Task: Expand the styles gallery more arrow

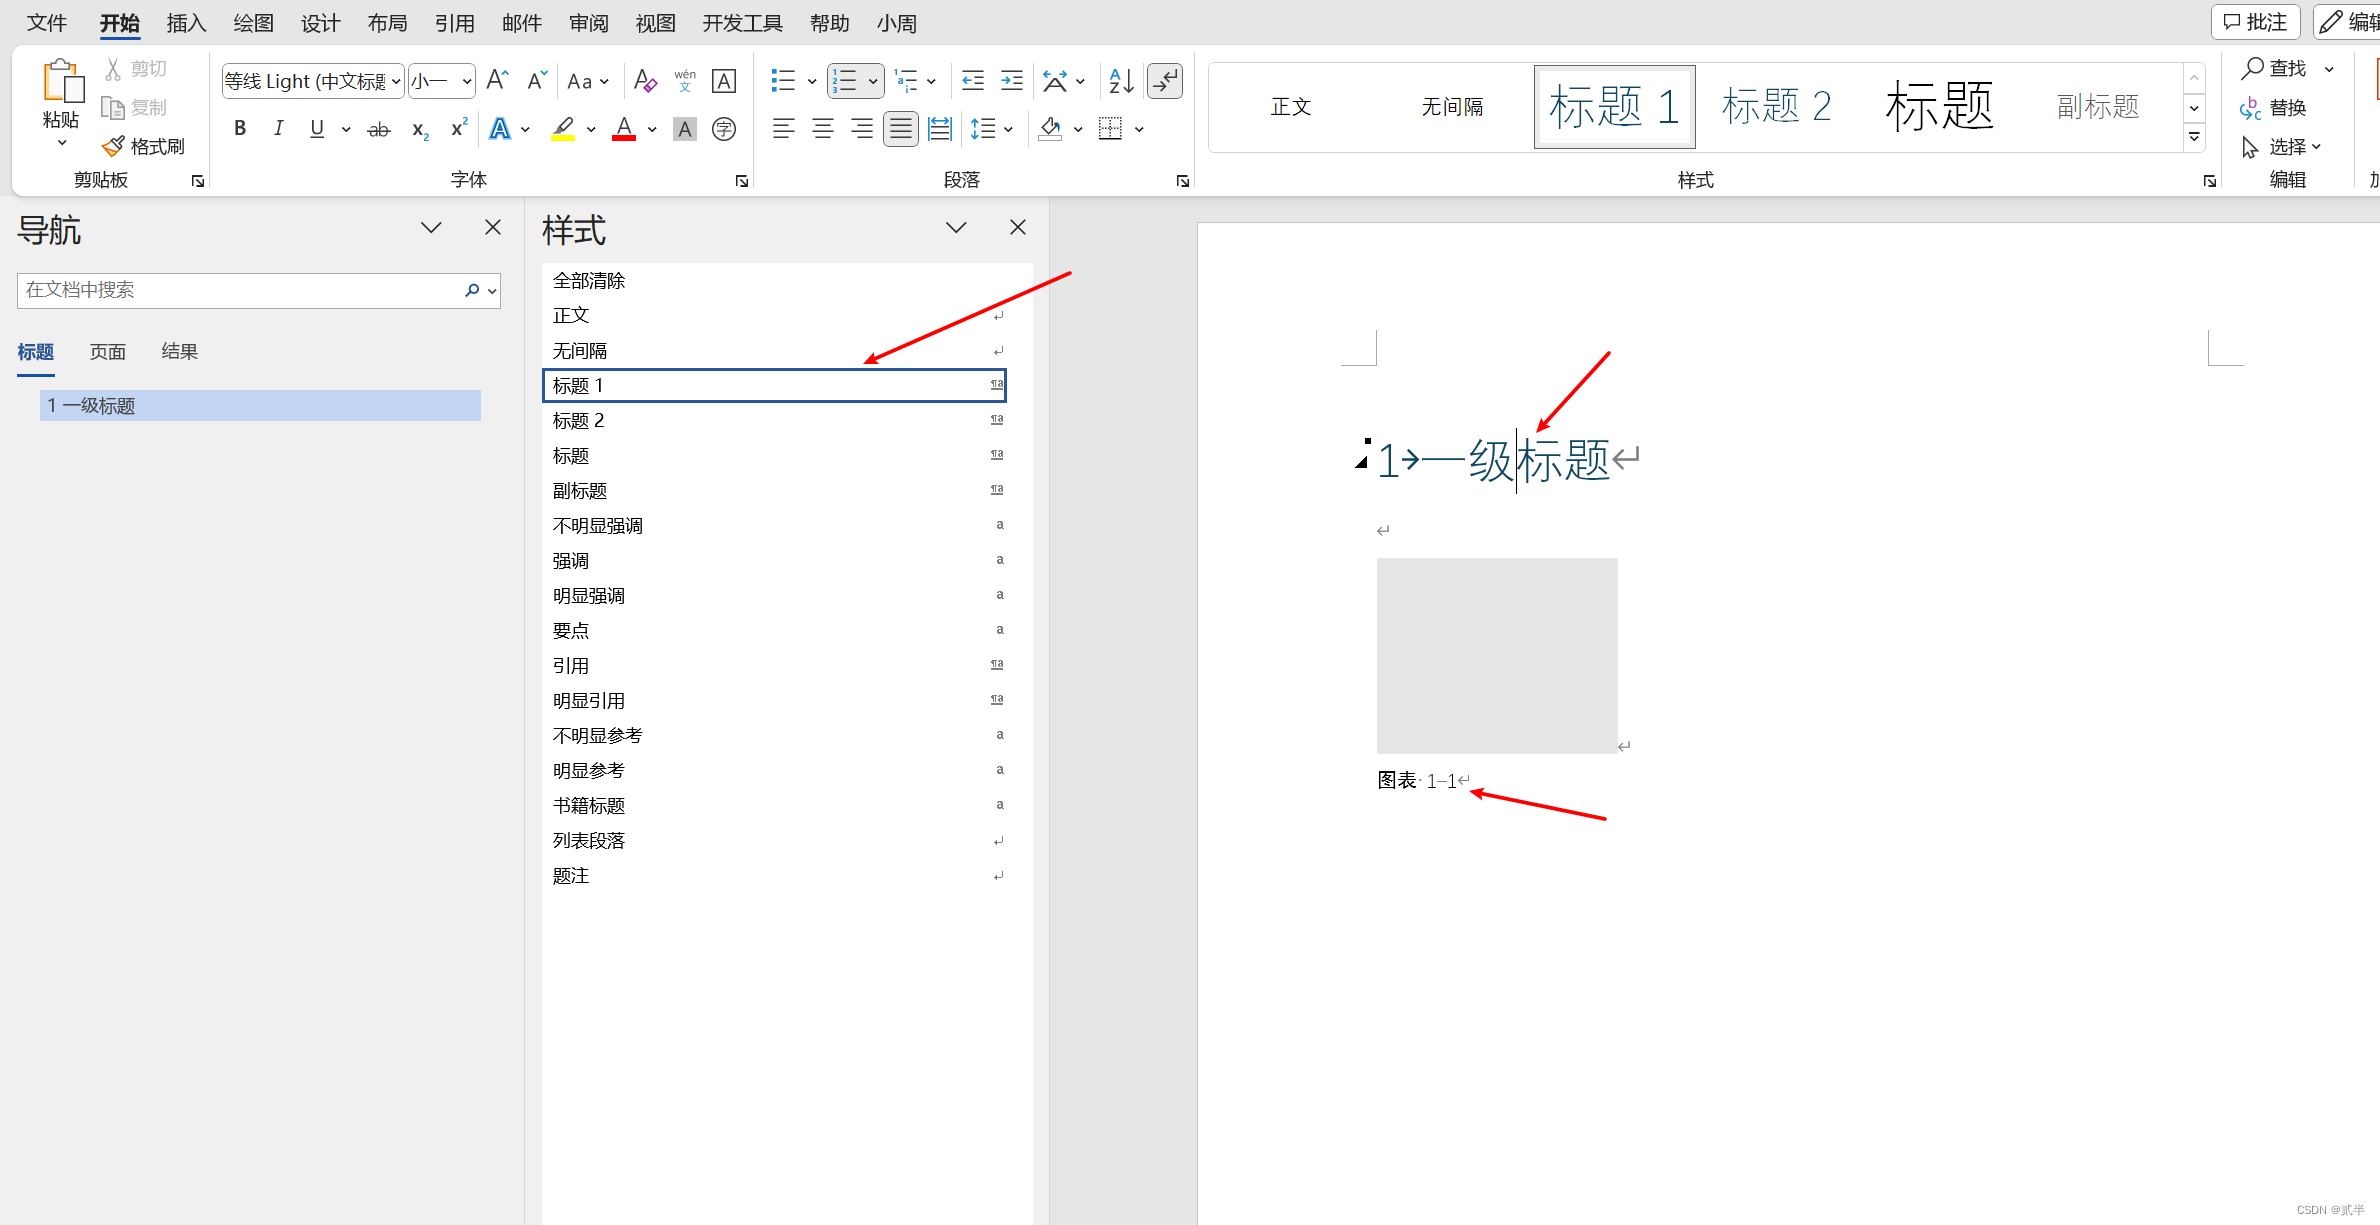Action: coord(2194,137)
